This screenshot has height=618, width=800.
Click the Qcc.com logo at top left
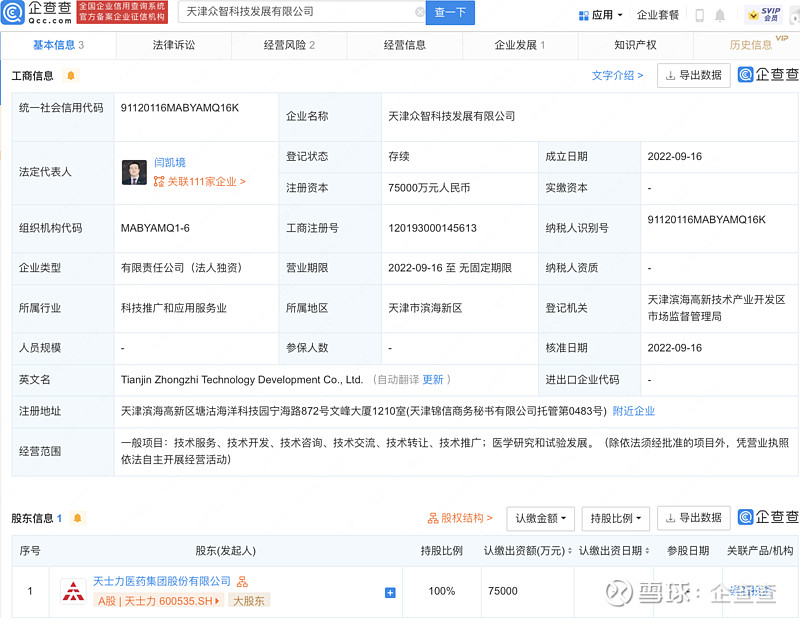37,12
